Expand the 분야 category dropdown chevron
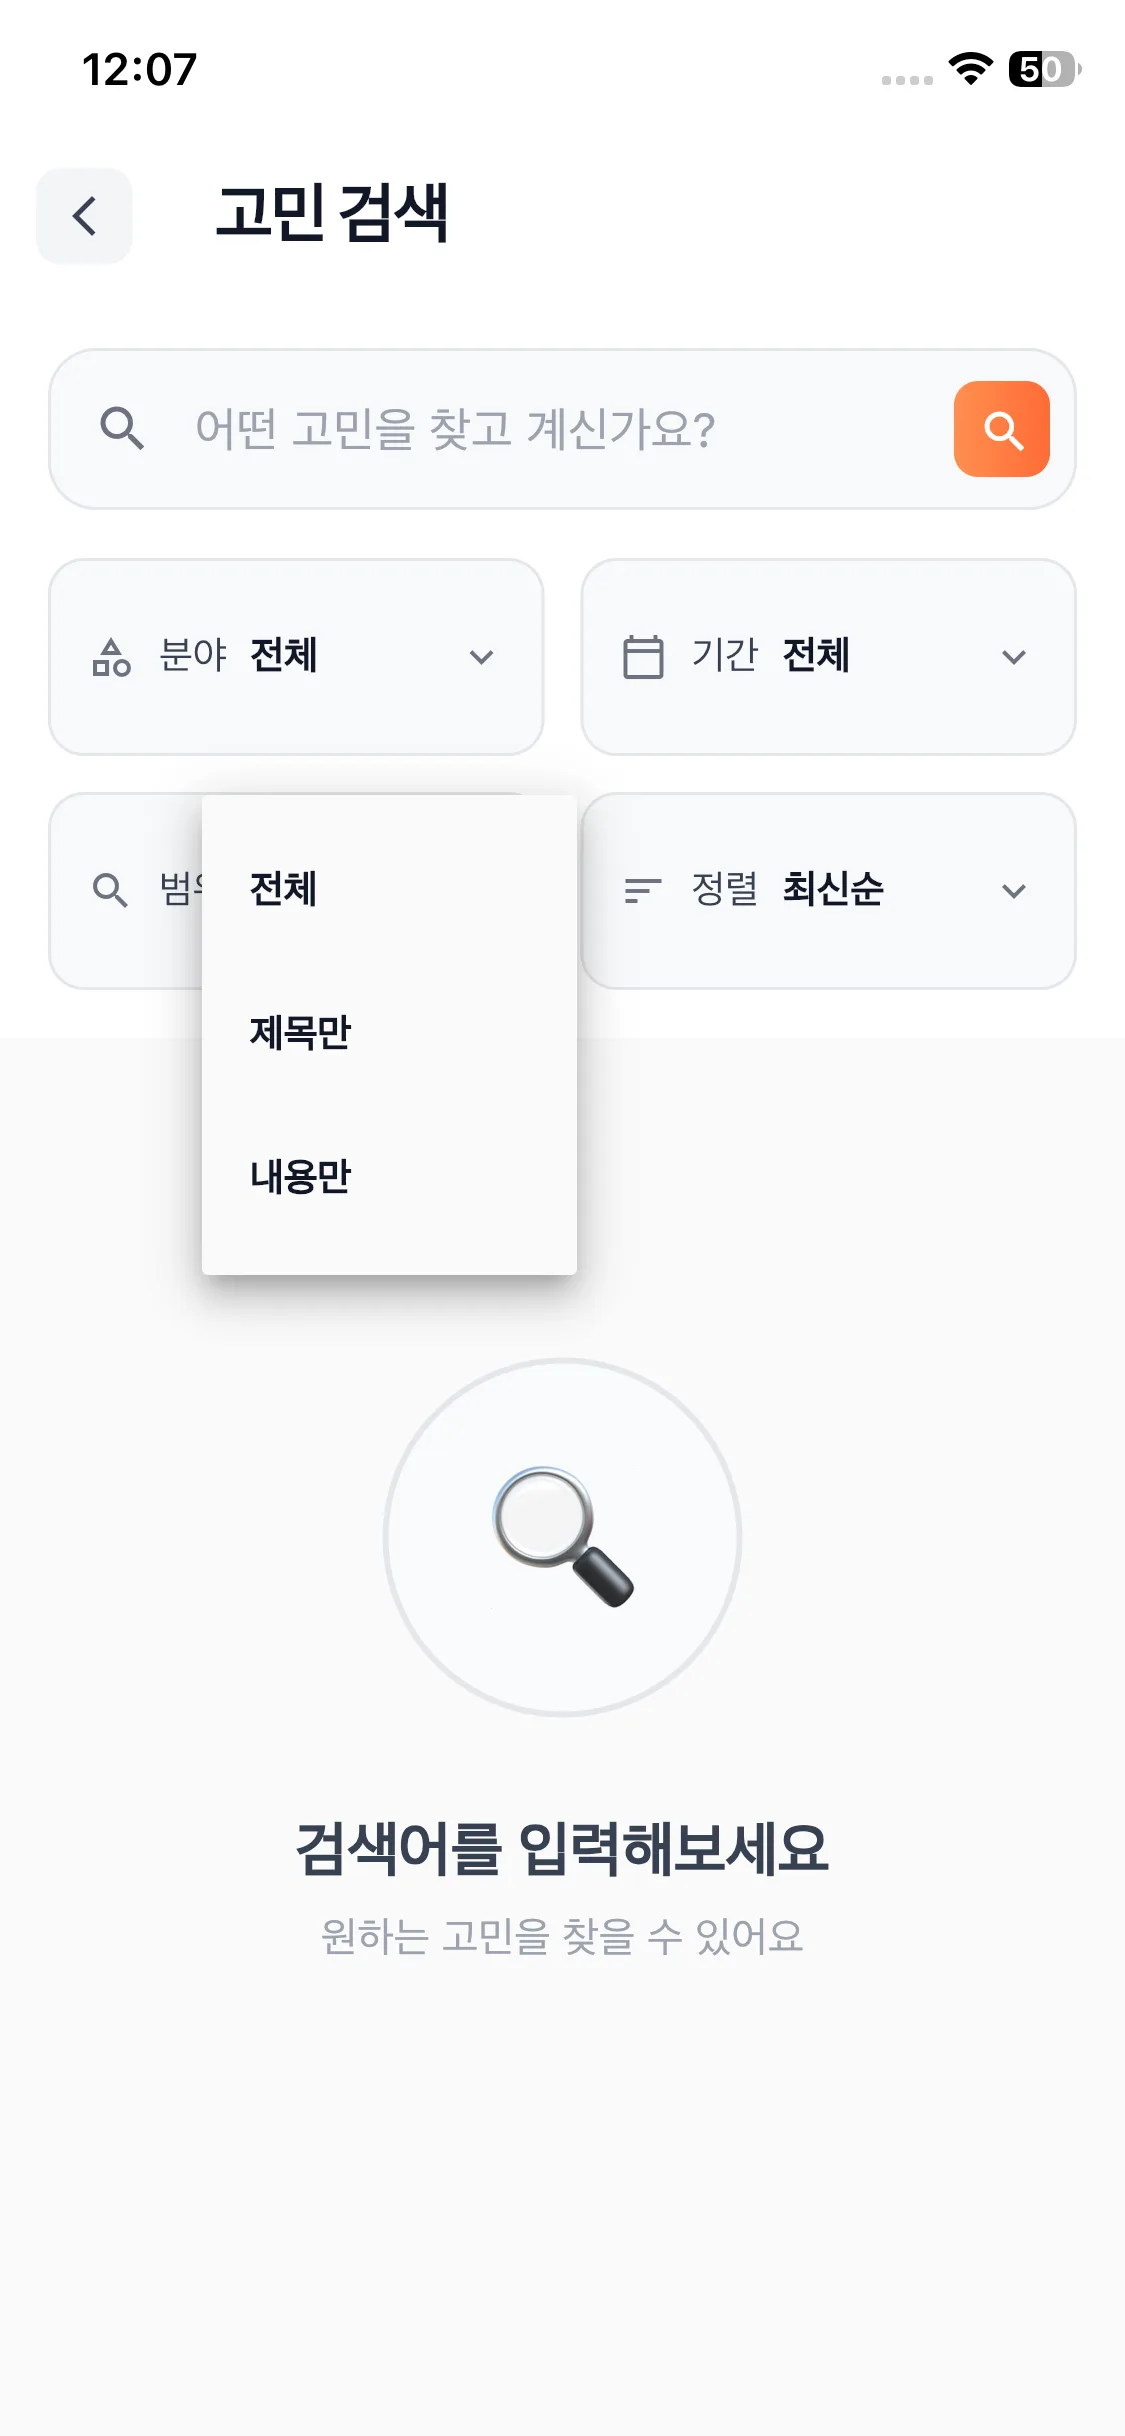This screenshot has width=1125, height=2436. (x=482, y=657)
